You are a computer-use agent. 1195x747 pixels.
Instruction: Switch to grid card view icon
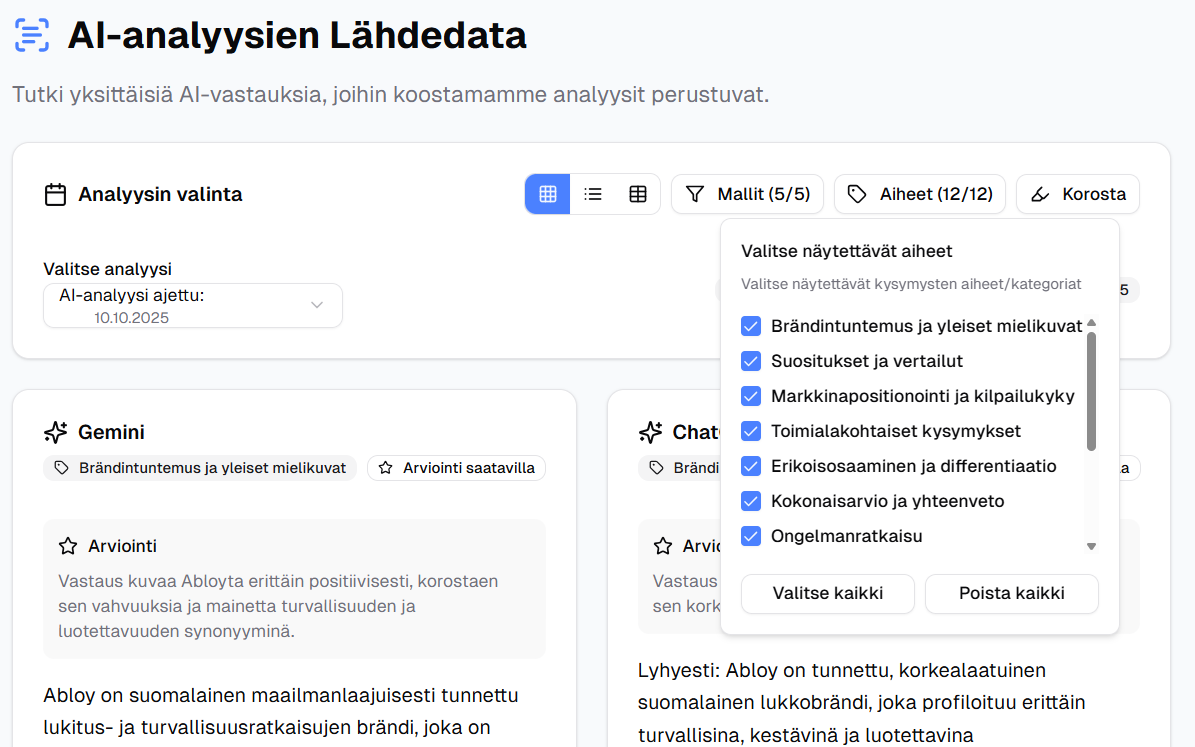pyautogui.click(x=548, y=194)
